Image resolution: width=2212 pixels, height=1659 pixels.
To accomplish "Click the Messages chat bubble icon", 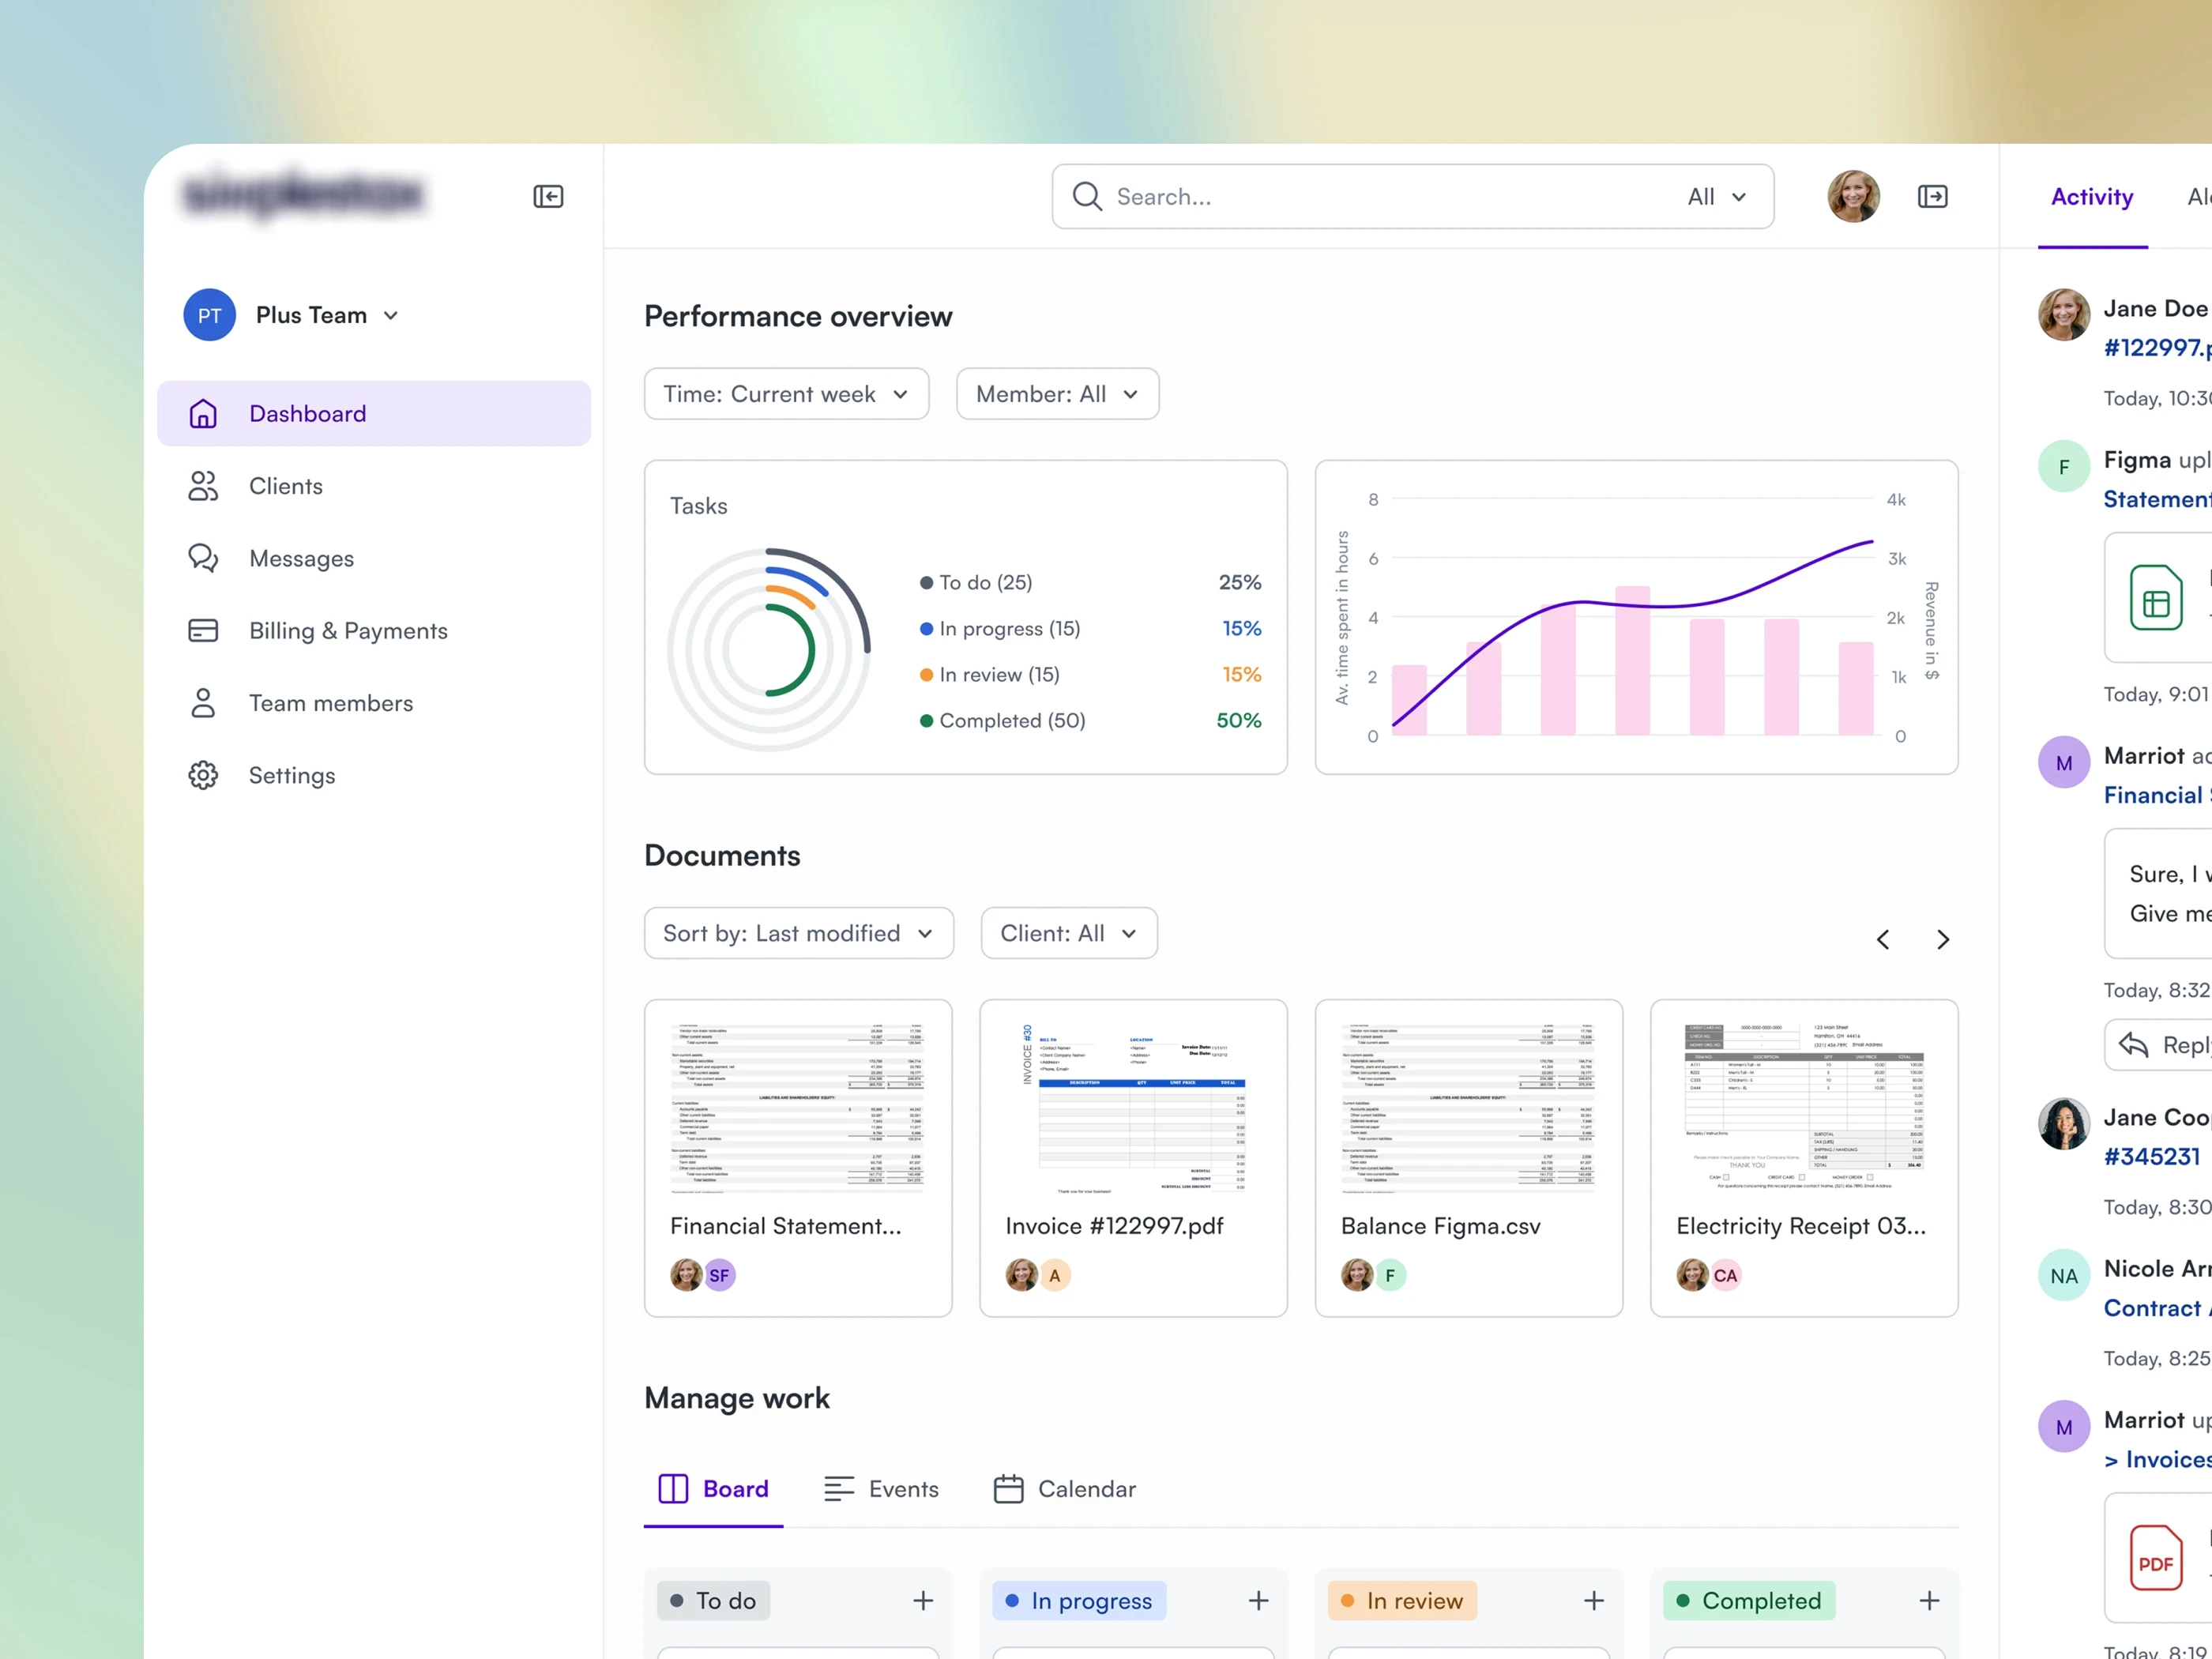I will (203, 558).
